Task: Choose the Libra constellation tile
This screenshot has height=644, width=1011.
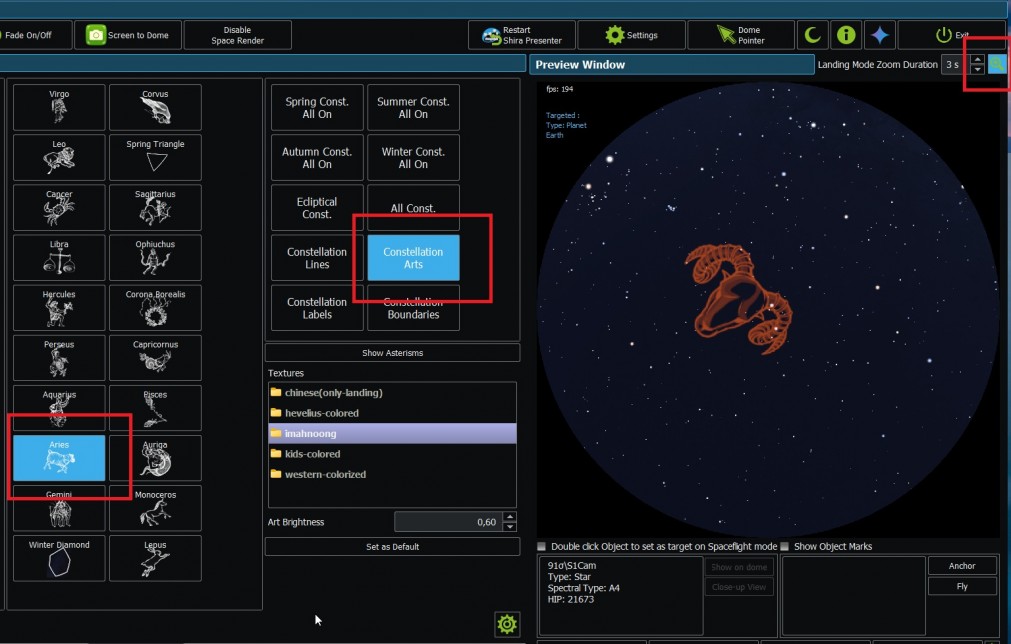Action: pyautogui.click(x=59, y=257)
